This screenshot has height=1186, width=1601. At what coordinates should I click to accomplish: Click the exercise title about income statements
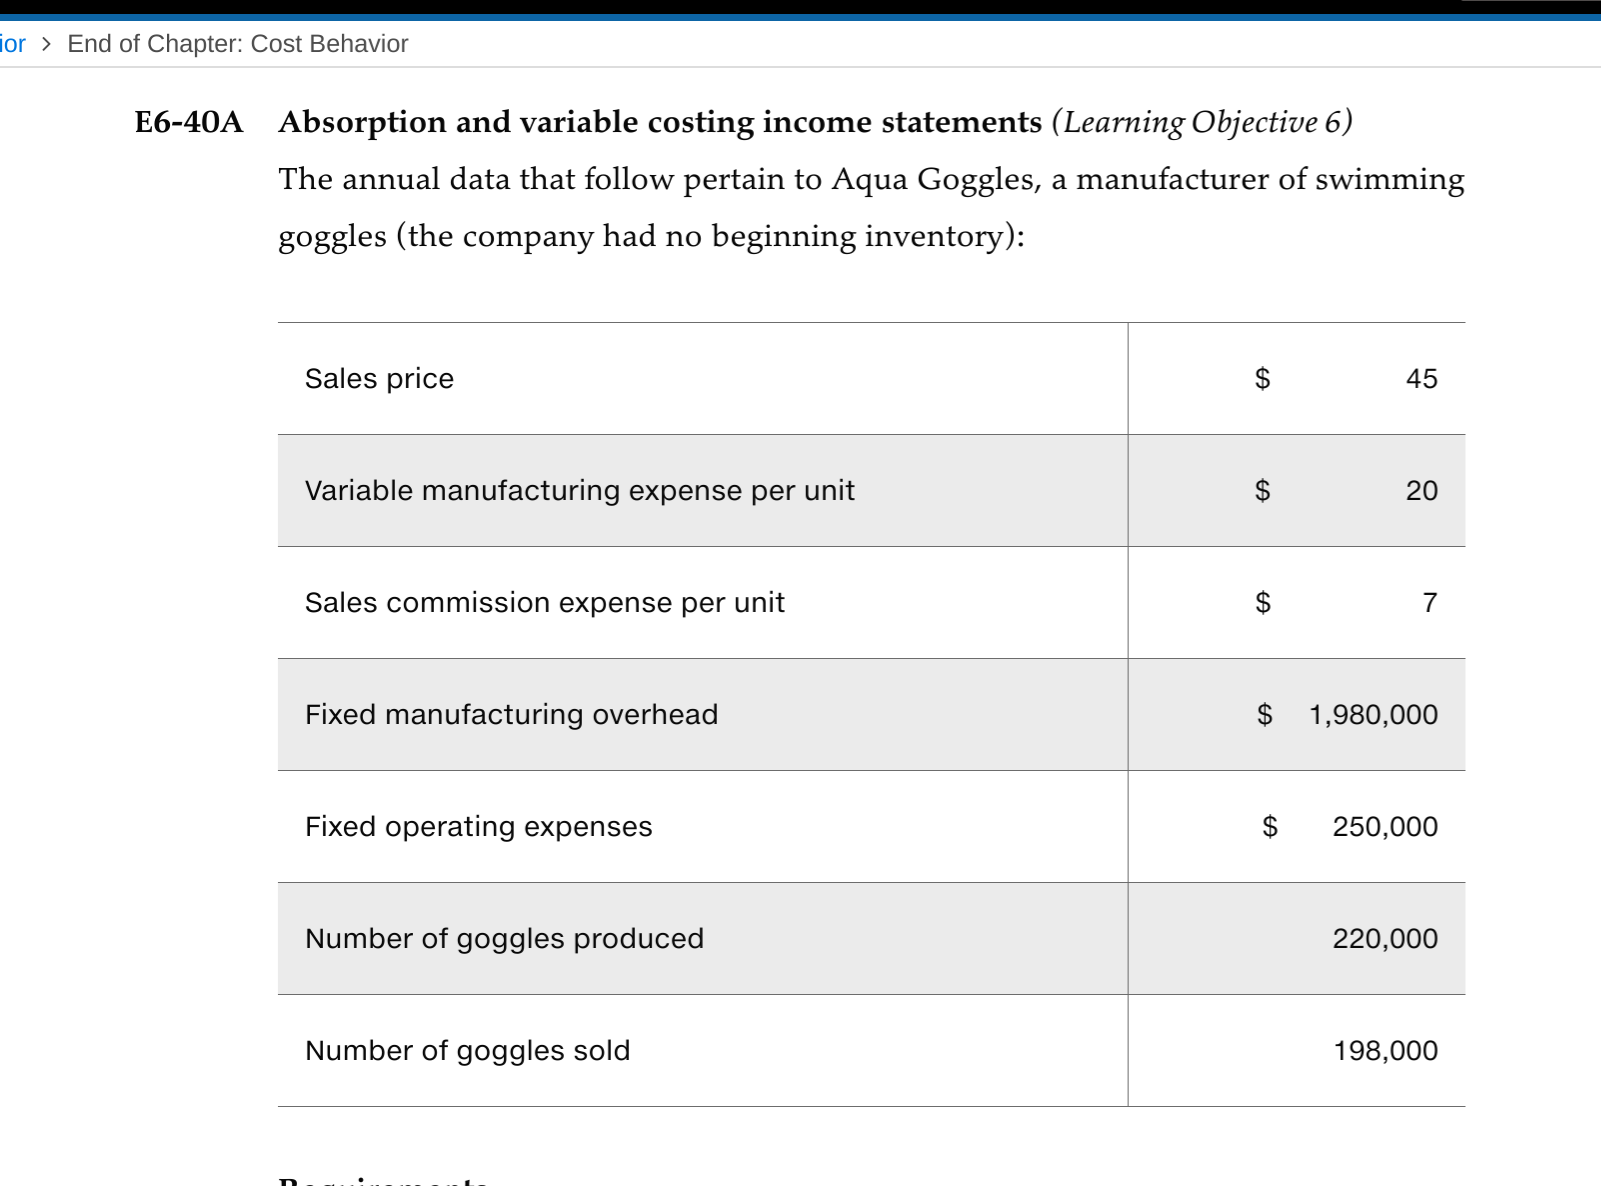click(660, 121)
